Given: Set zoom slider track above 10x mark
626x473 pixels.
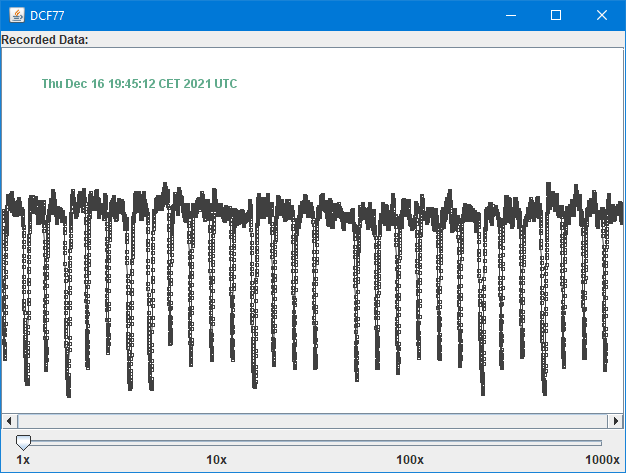Looking at the screenshot, I should tap(216, 441).
